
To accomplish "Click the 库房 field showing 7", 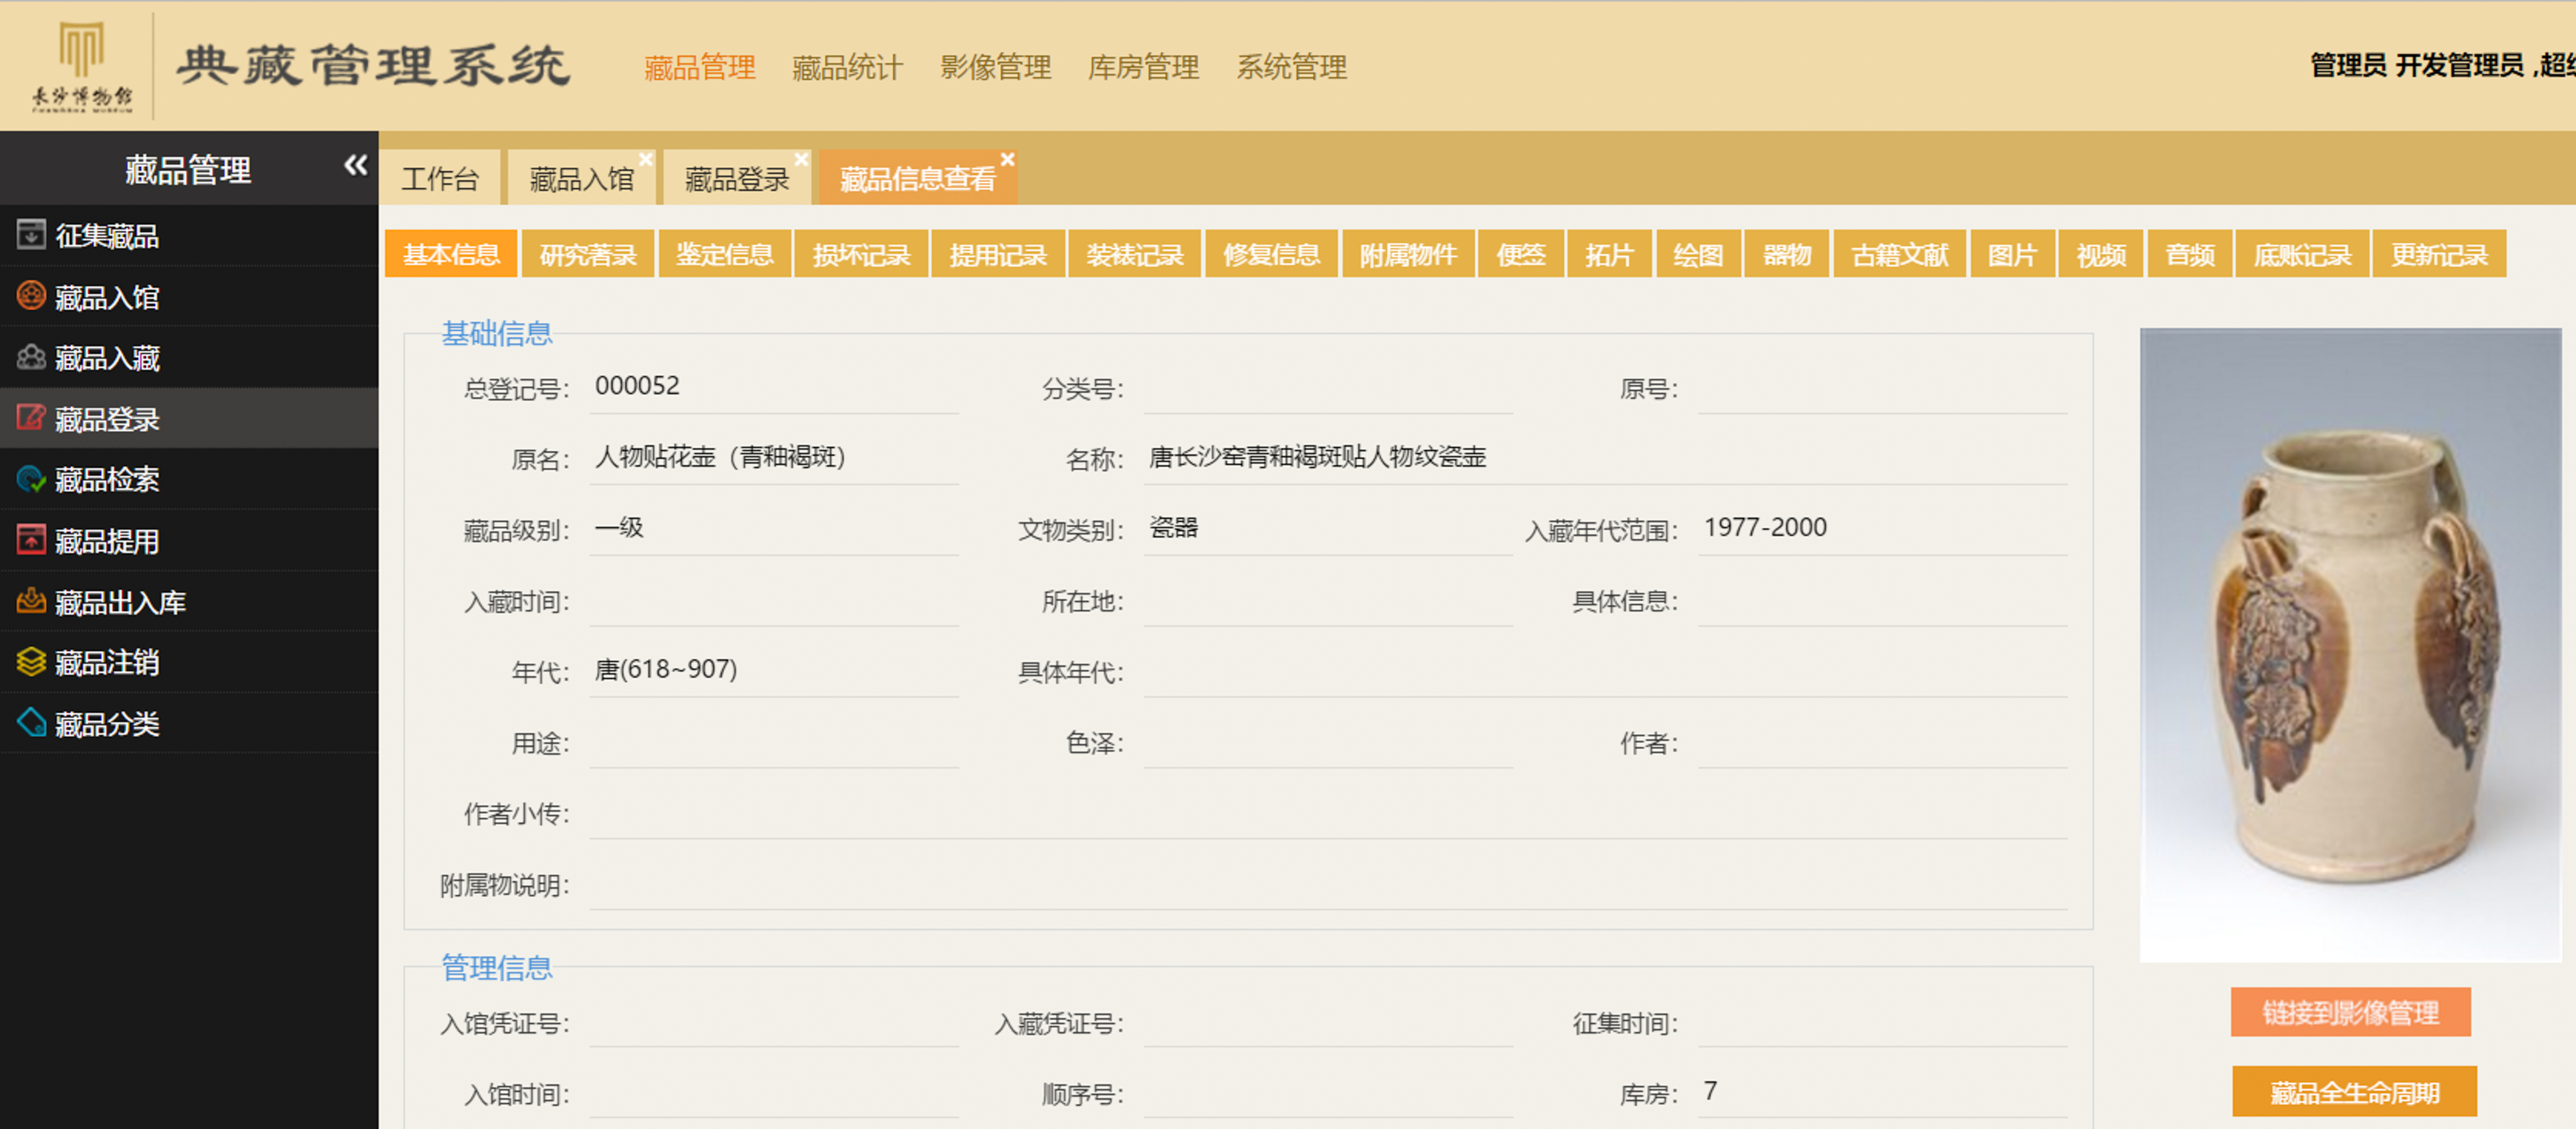I will [x=1882, y=1093].
